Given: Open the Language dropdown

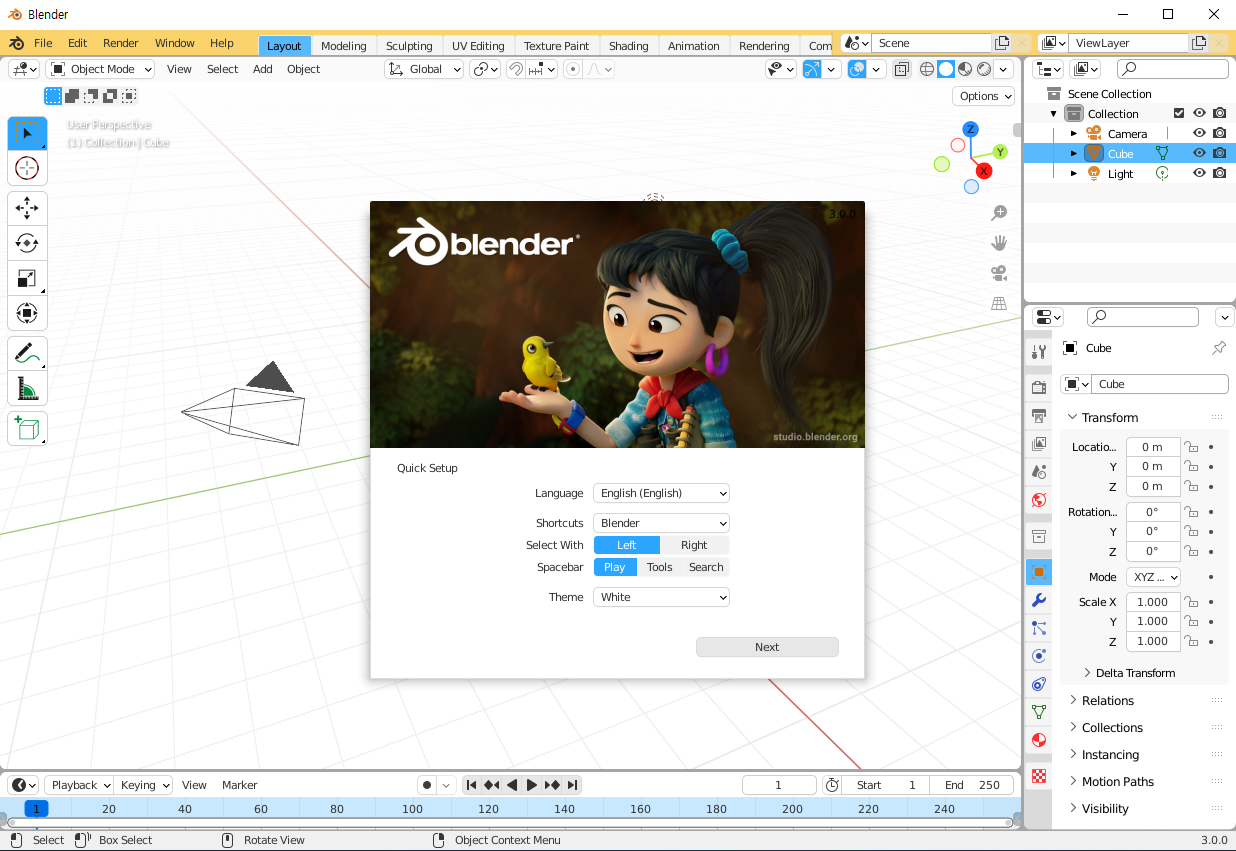Looking at the screenshot, I should [x=661, y=493].
